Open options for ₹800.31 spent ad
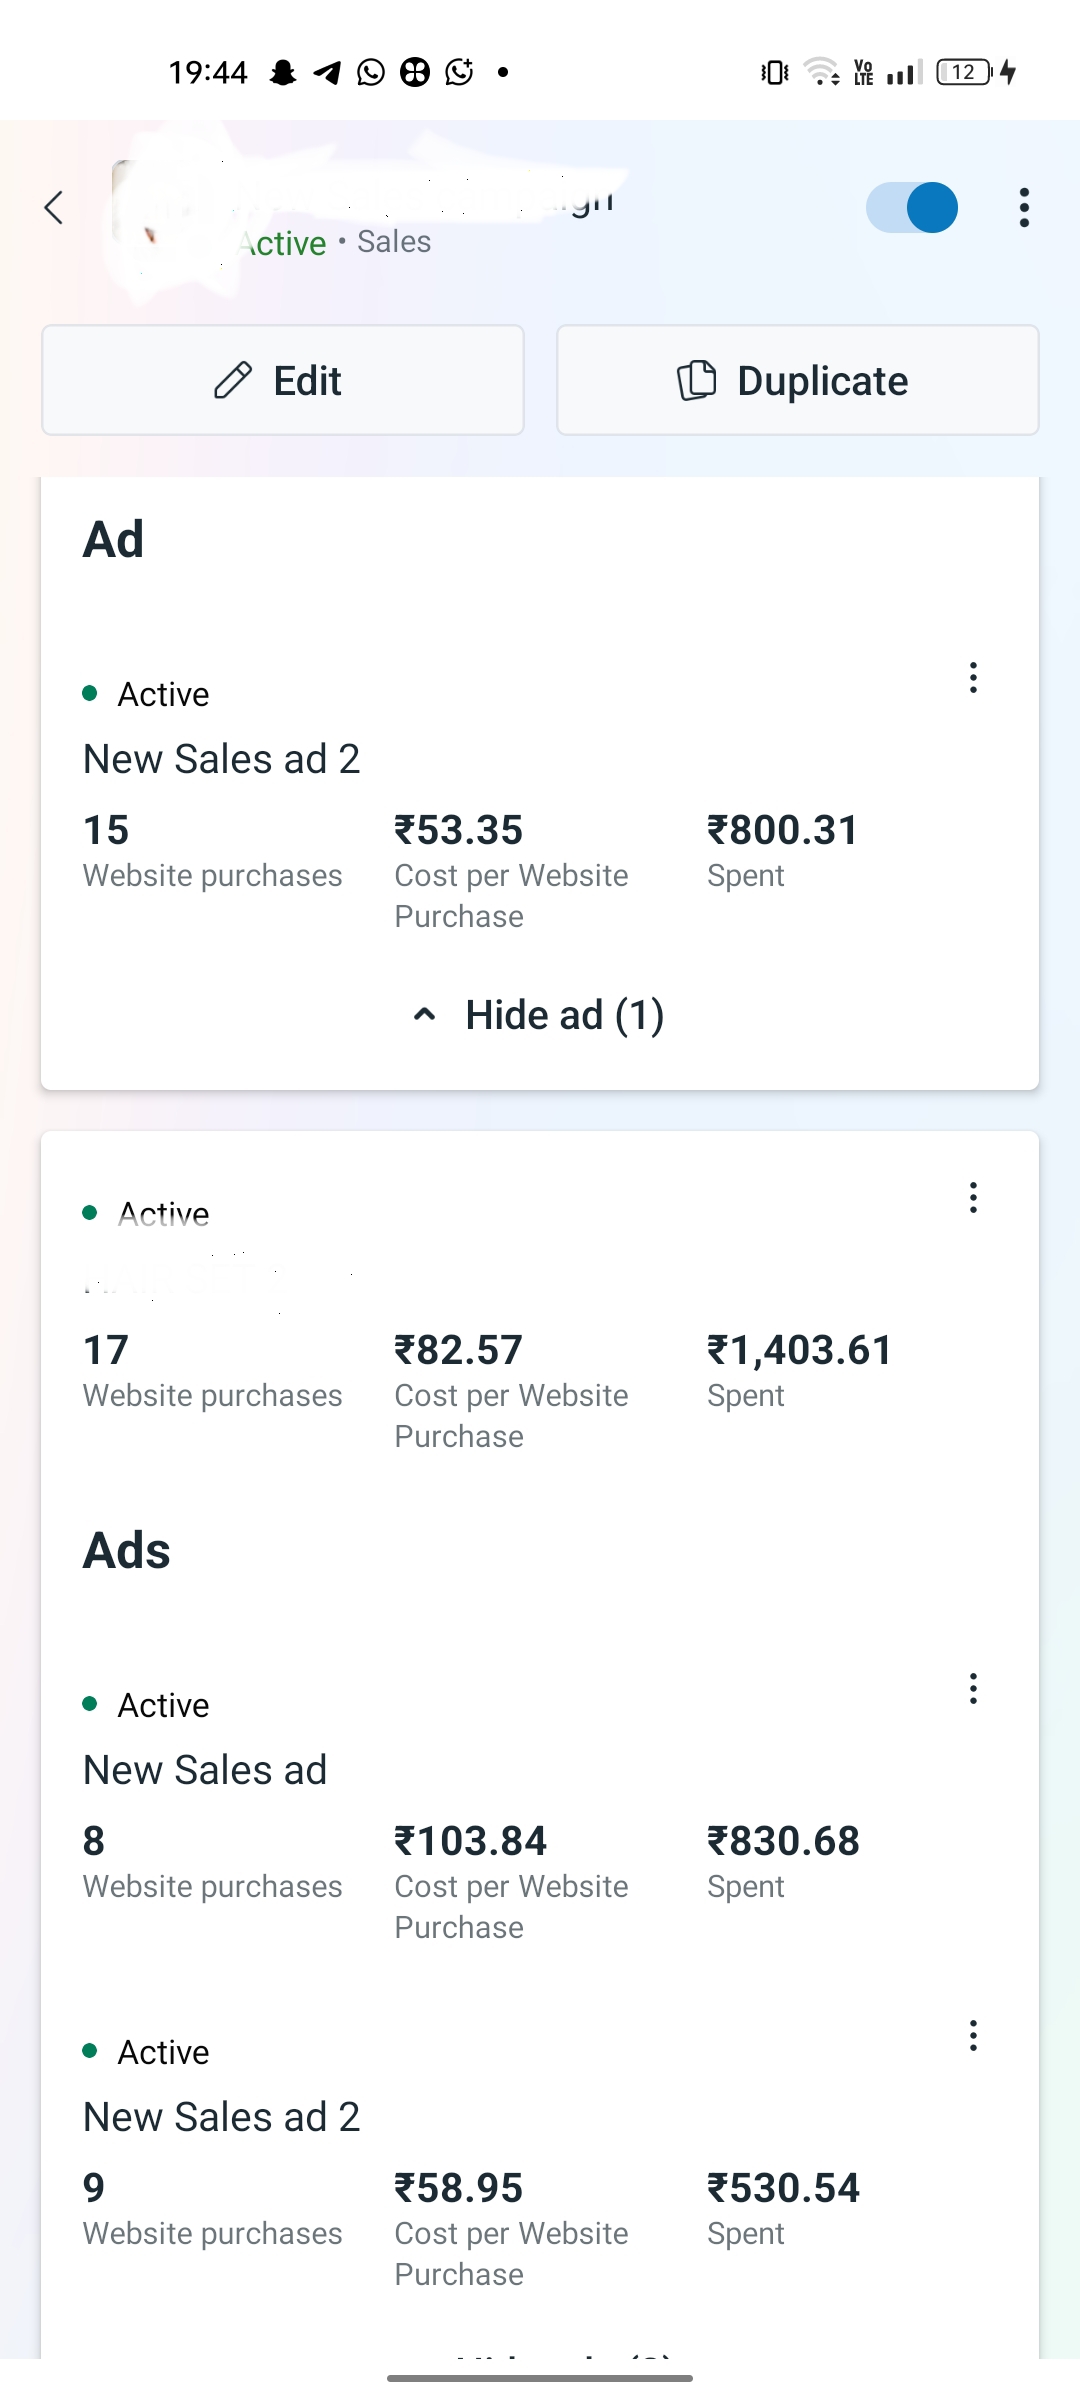Viewport: 1080px width, 2400px height. point(972,678)
